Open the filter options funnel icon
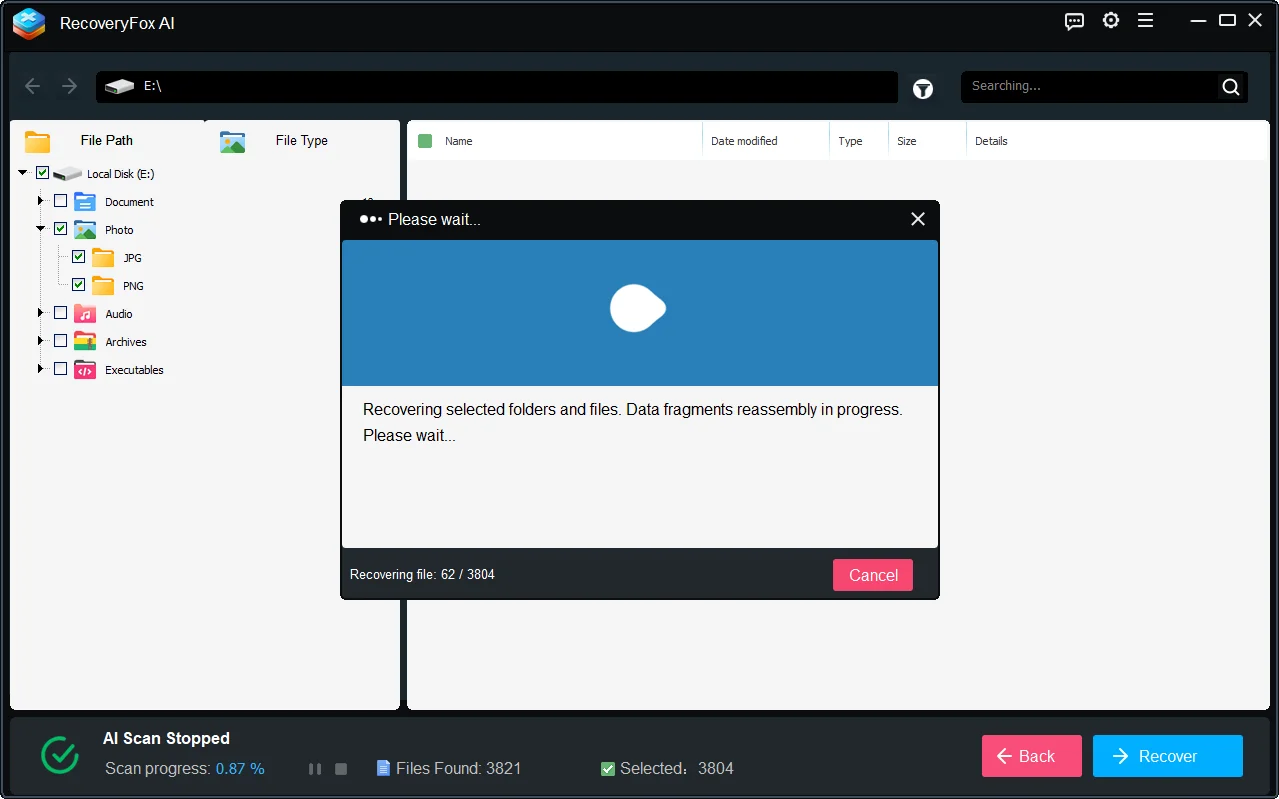The height and width of the screenshot is (799, 1279). point(922,88)
